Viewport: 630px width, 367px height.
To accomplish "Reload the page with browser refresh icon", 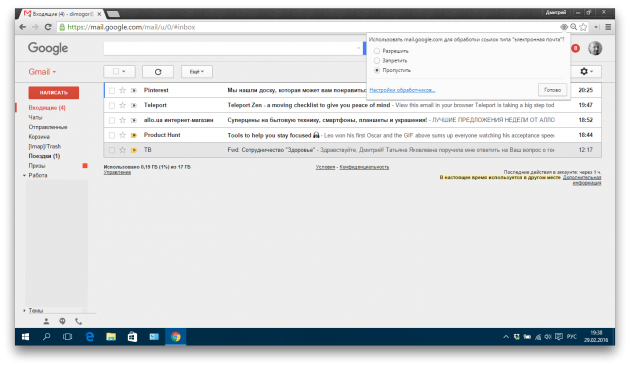I will [48, 27].
